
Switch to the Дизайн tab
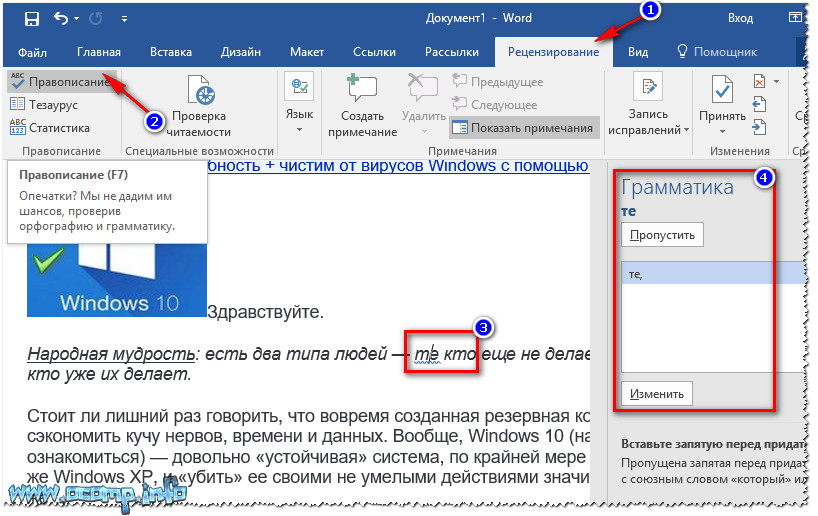(x=240, y=52)
